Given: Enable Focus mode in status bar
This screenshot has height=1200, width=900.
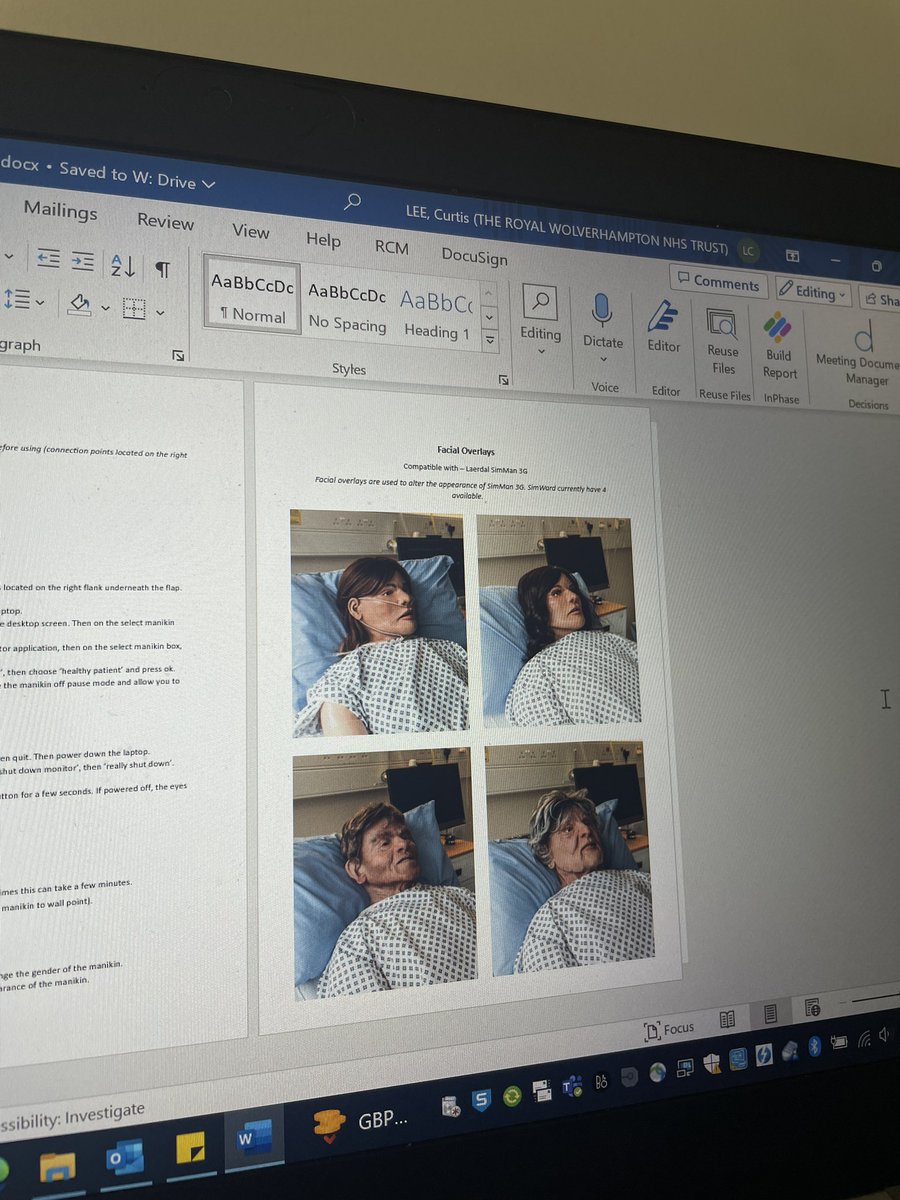Looking at the screenshot, I should (669, 1028).
